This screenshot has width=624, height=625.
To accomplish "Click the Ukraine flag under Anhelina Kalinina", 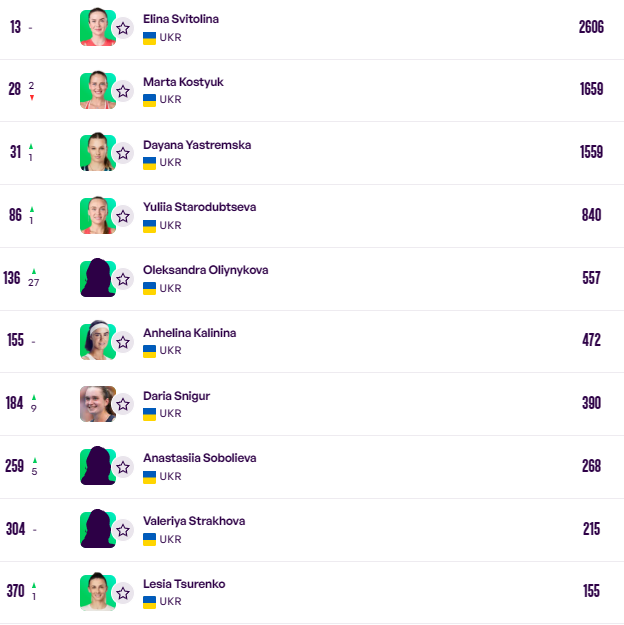I will click(150, 351).
